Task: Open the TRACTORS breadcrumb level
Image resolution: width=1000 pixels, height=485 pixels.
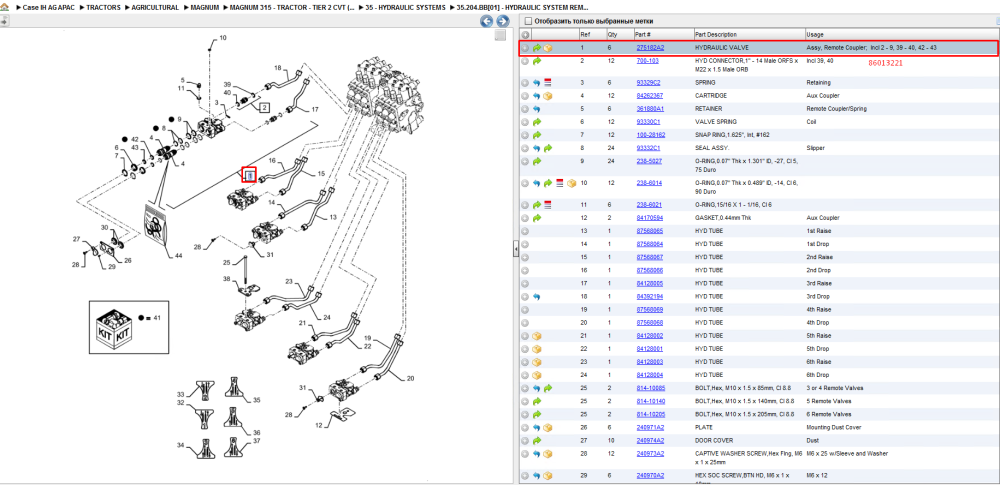Action: tap(103, 7)
